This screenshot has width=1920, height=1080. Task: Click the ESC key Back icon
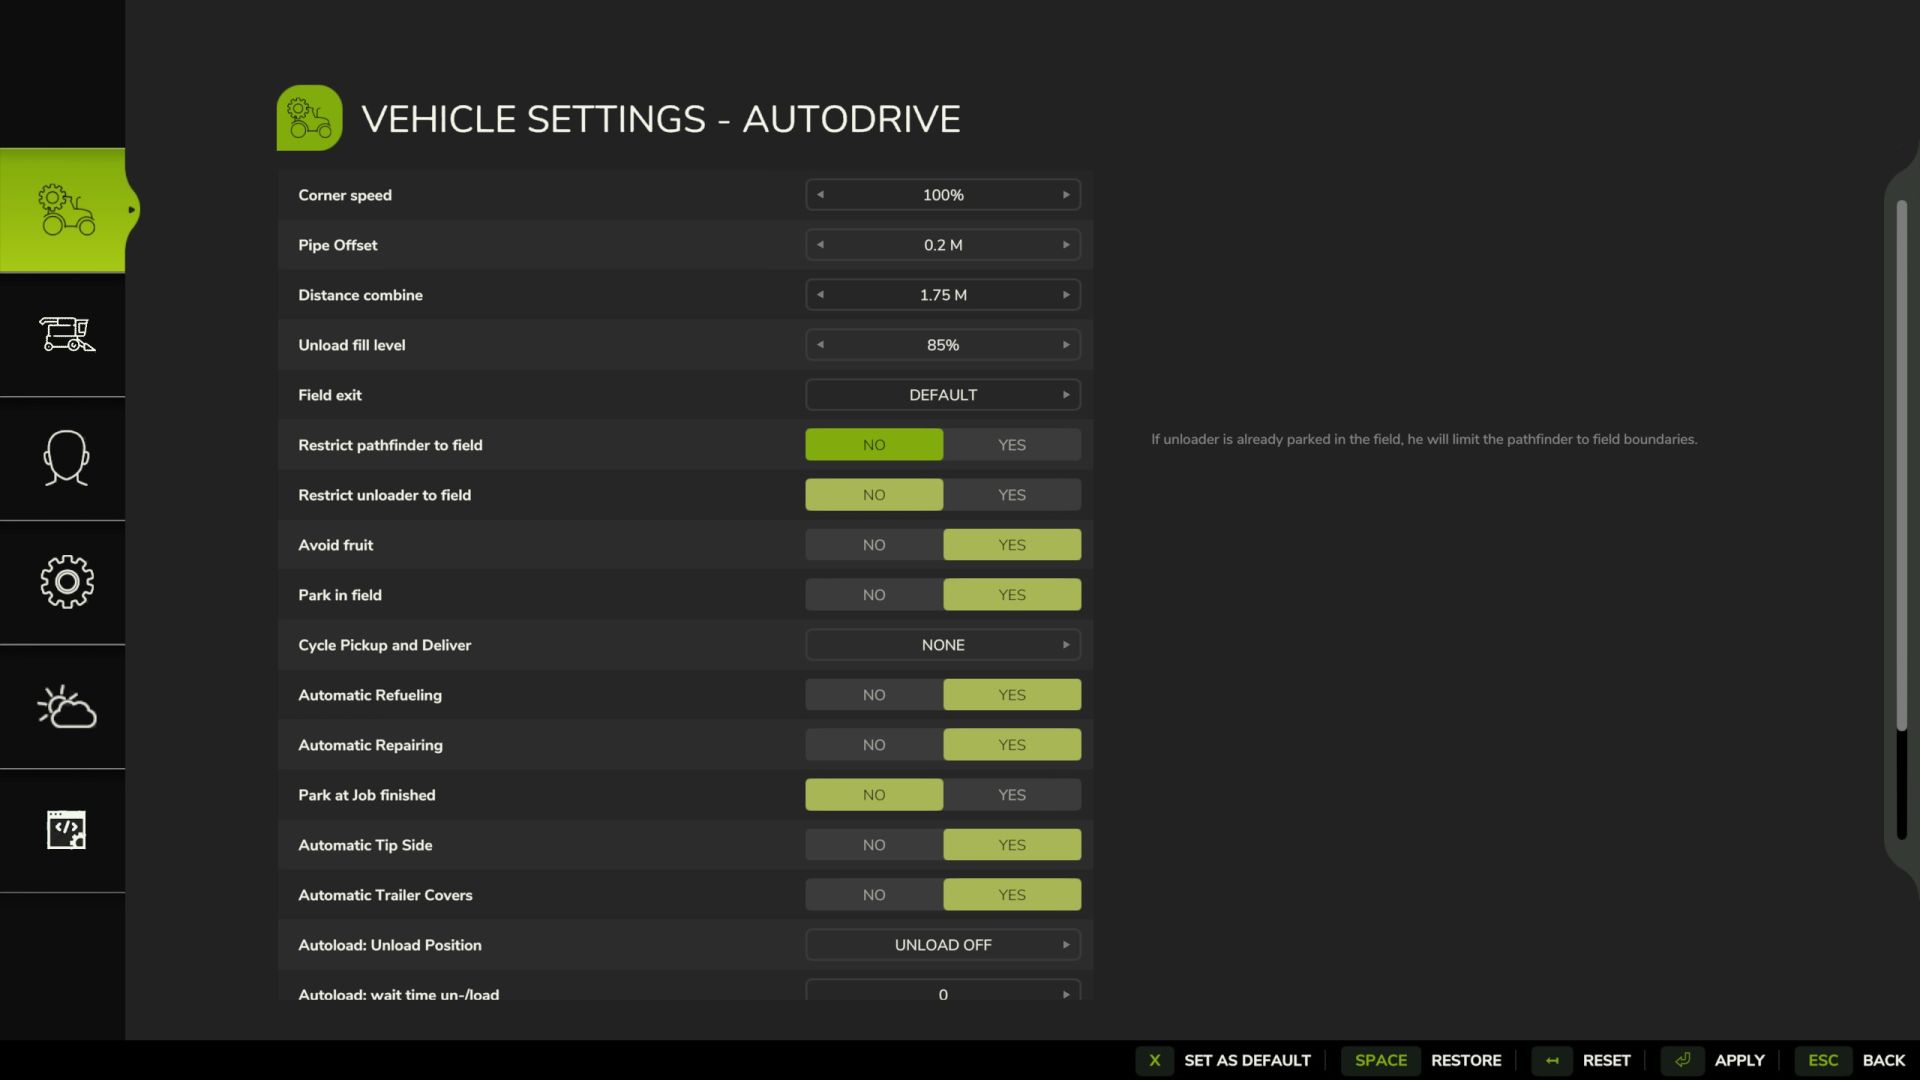tap(1822, 1060)
